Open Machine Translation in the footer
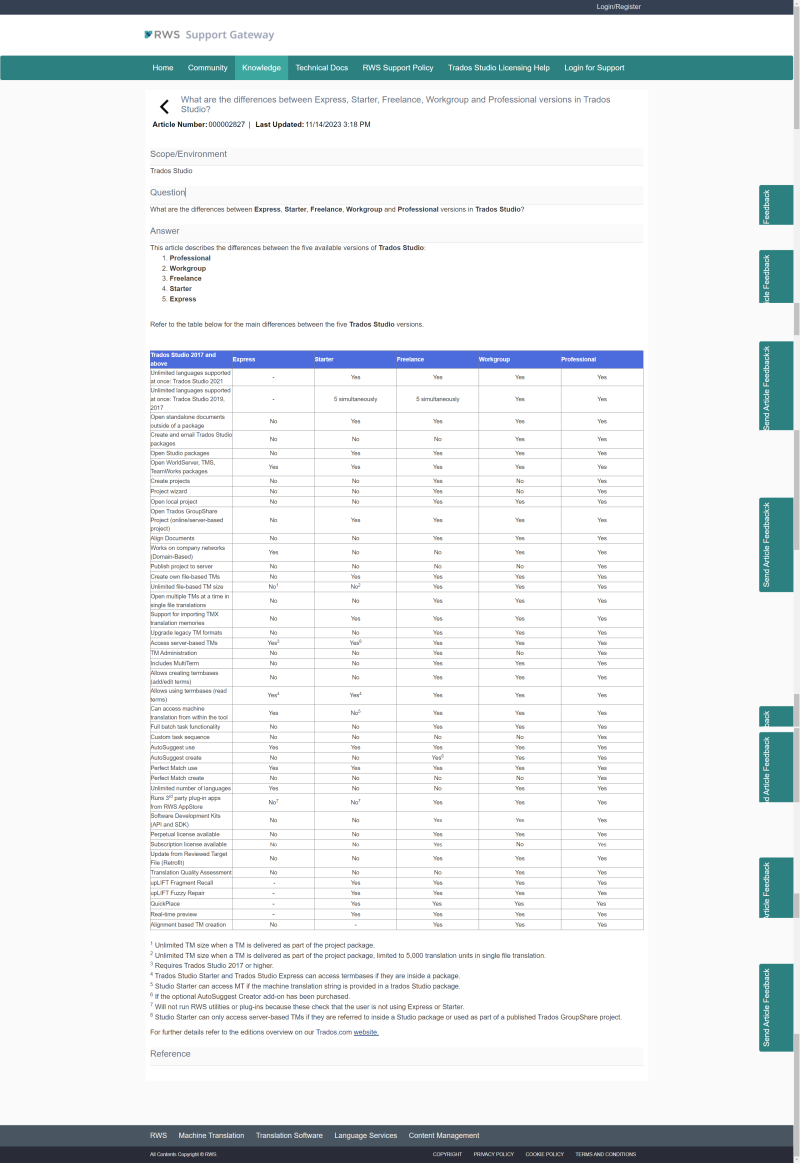Screen dimensions: 800x1163 pyautogui.click(x=211, y=1136)
